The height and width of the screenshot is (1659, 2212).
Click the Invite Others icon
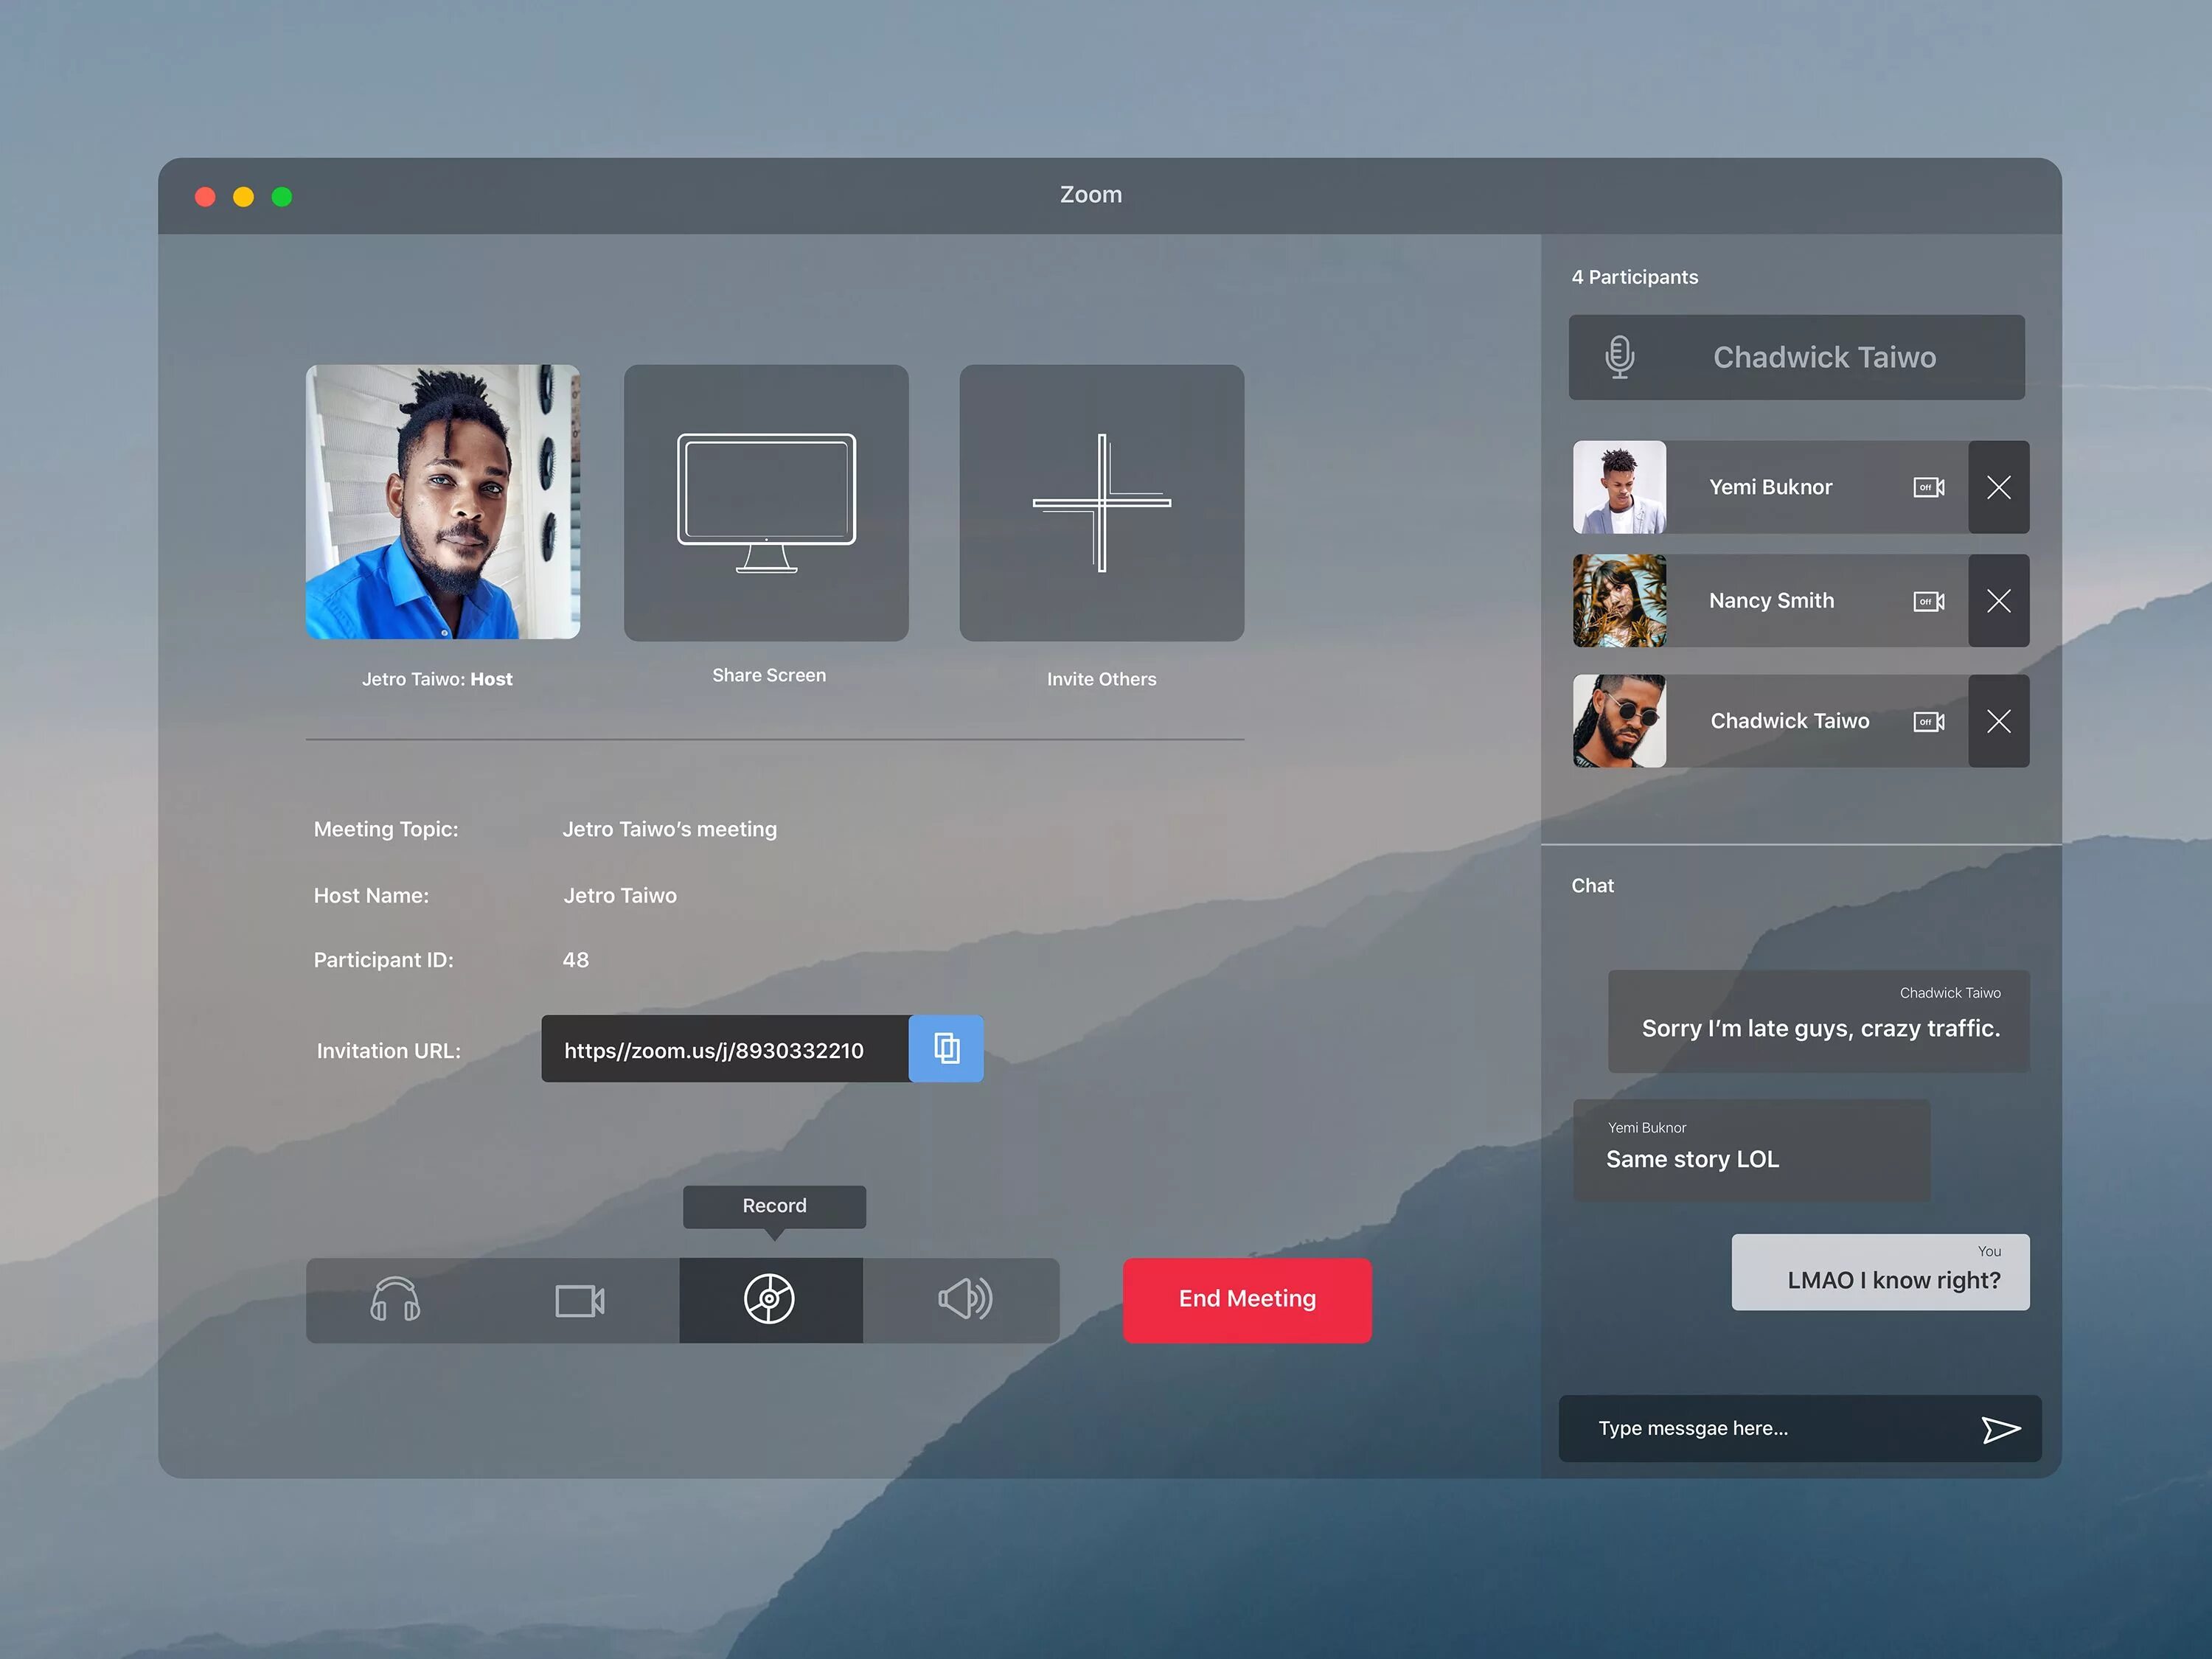pos(1101,502)
